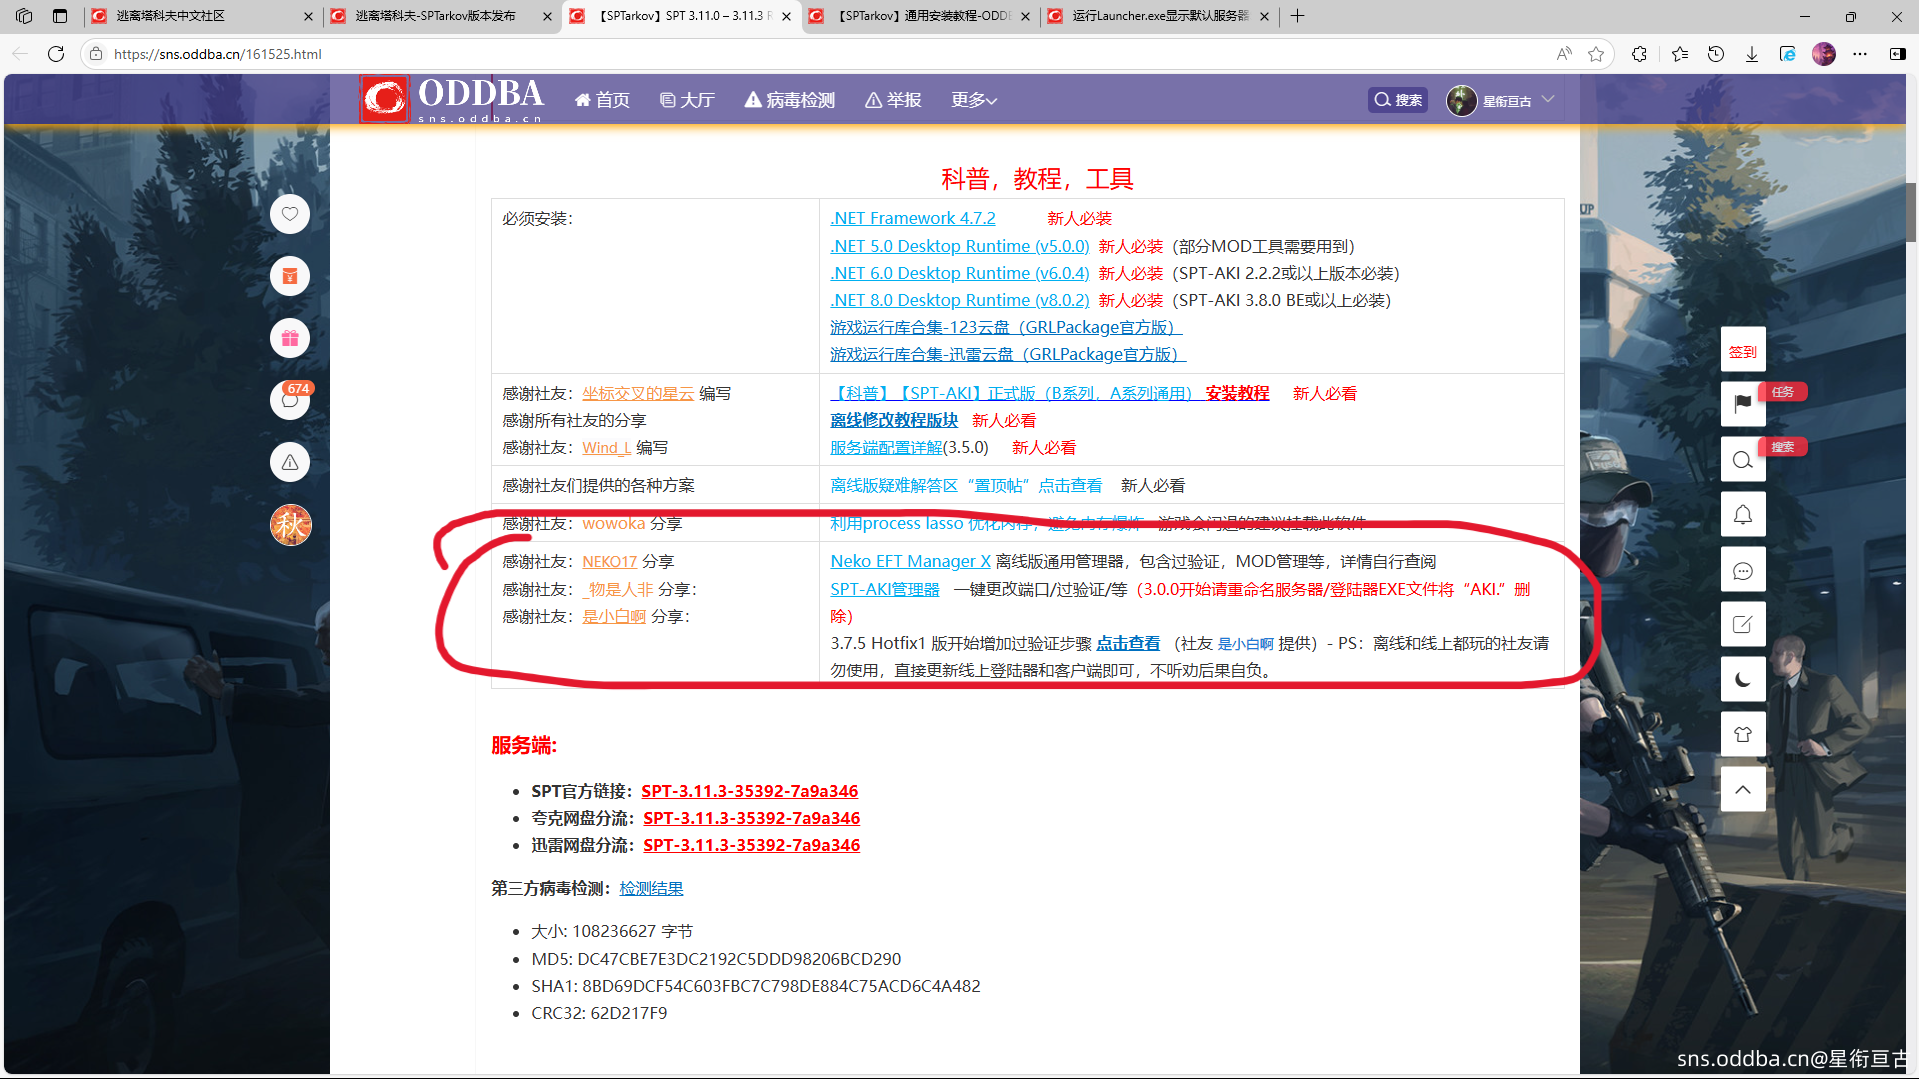Open browser extensions puzzle icon
The image size is (1919, 1079).
coord(1639,54)
